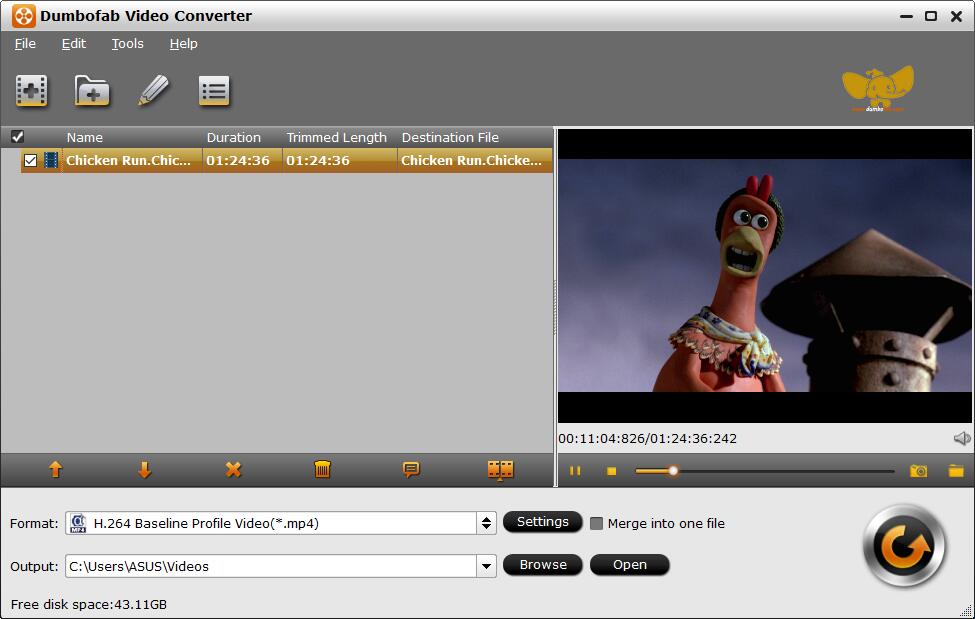Click the 01:24:36 Trimmed Length cell
975x619 pixels.
click(x=340, y=161)
